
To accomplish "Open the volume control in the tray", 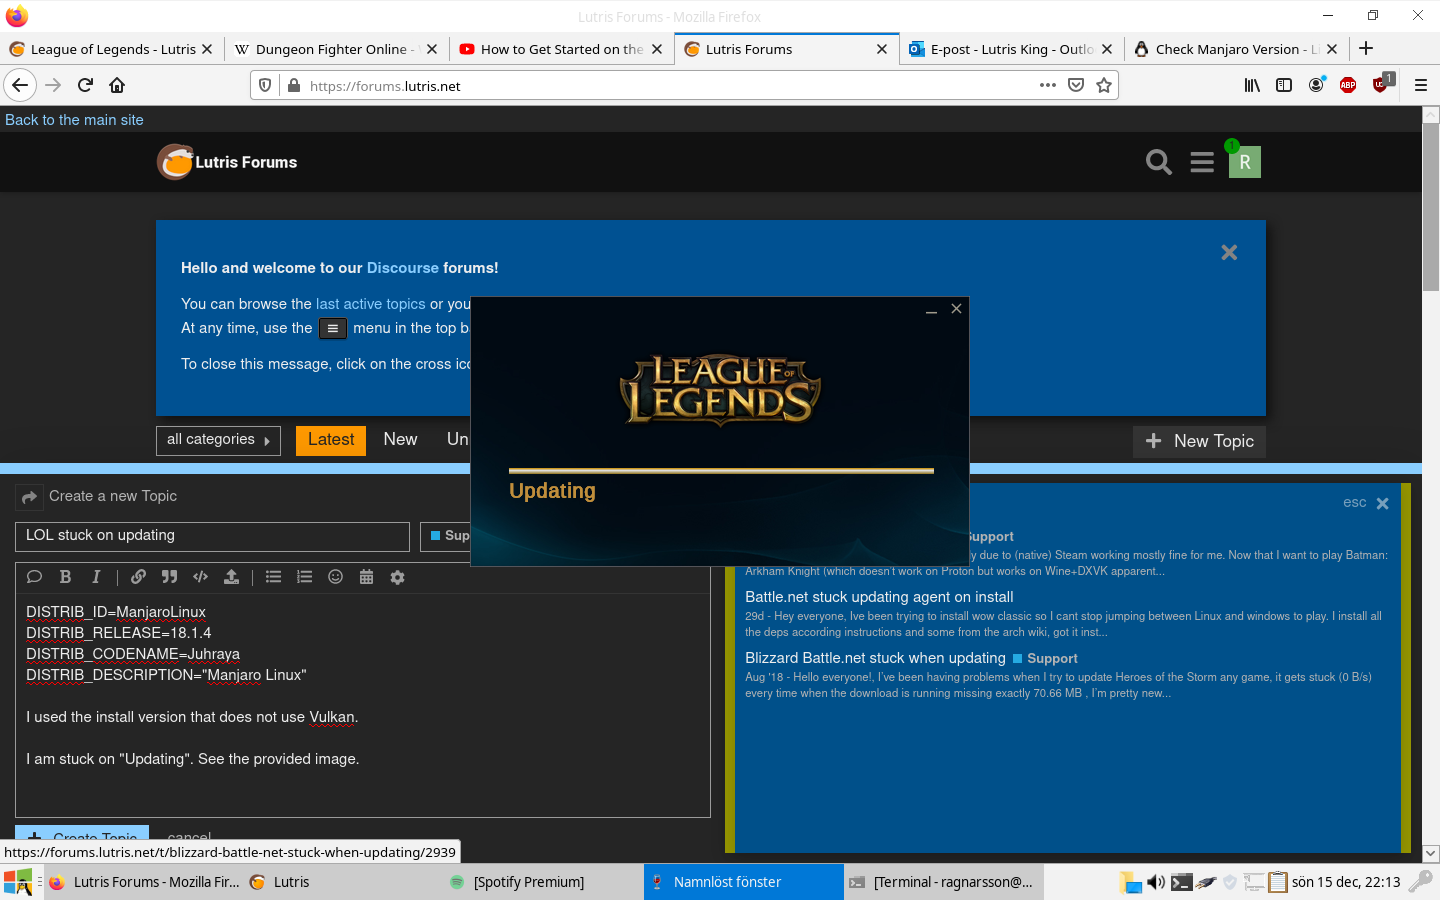I will point(1156,882).
